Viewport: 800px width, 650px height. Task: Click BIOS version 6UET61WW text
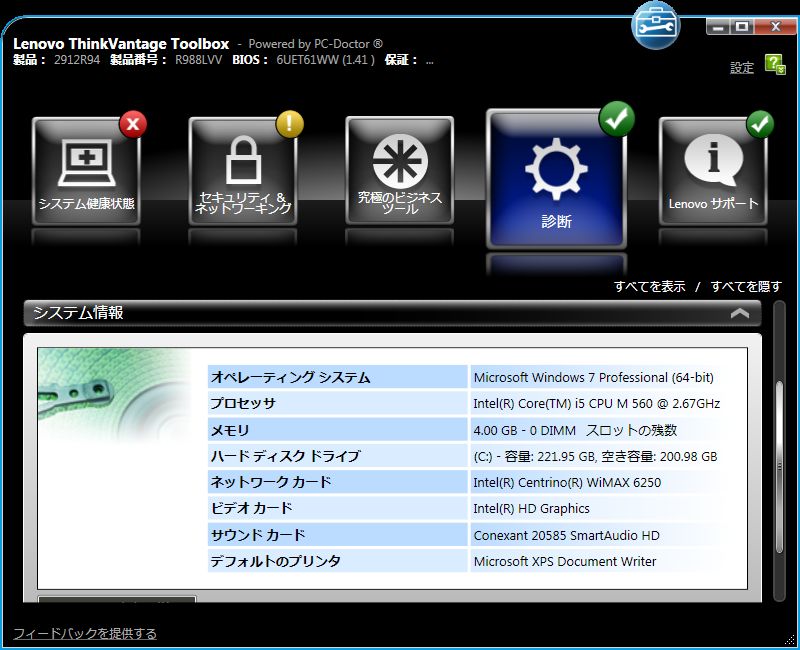pyautogui.click(x=326, y=60)
